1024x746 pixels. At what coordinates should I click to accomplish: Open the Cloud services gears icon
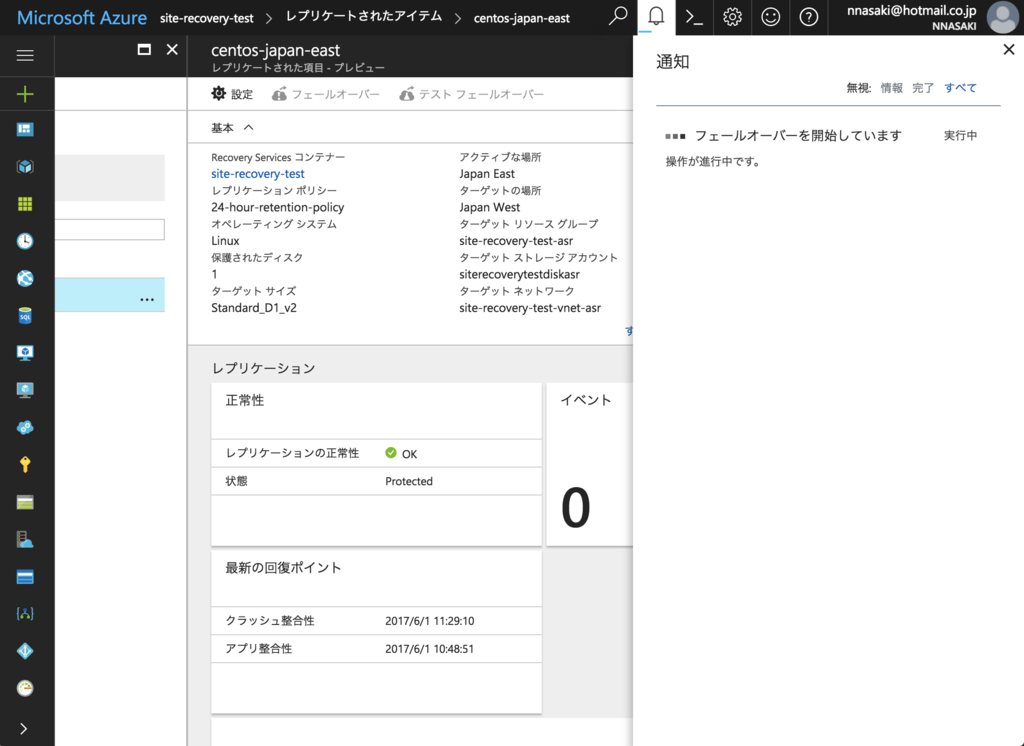pos(25,427)
